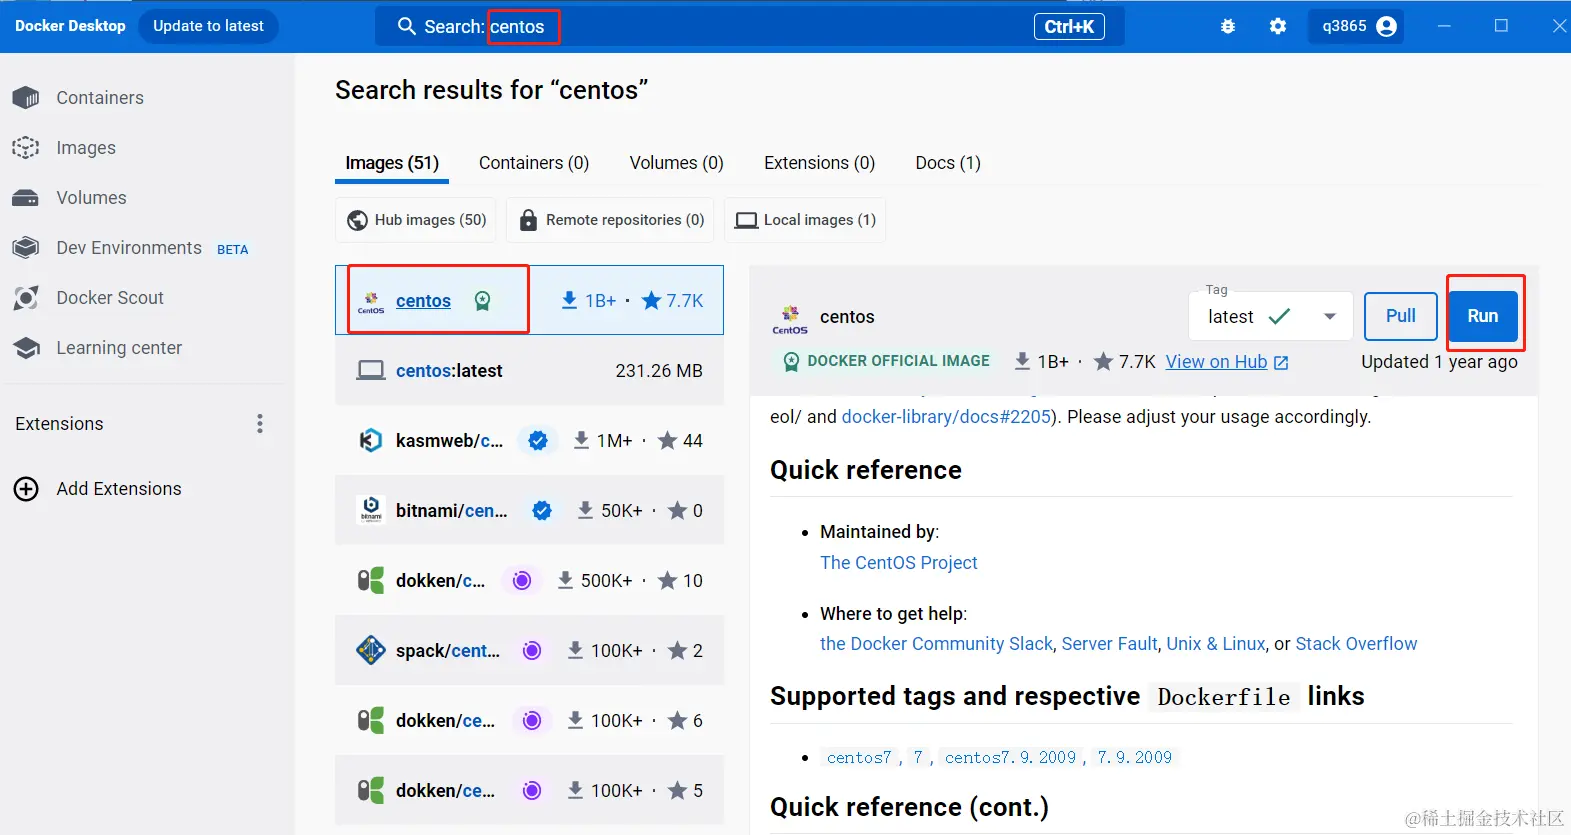The image size is (1571, 835).
Task: Open settings gear in title bar
Action: [1278, 27]
